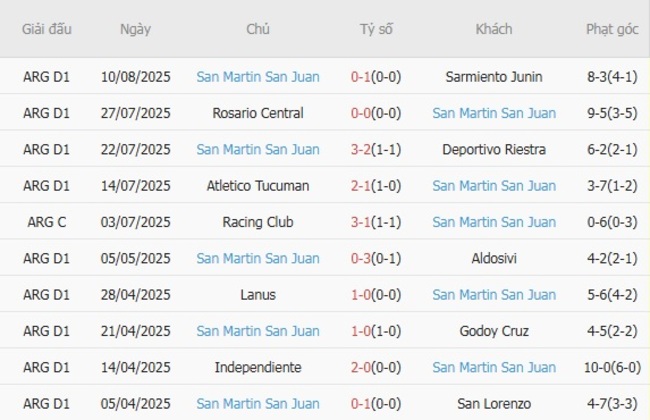Click the Ngày column header

135,29
